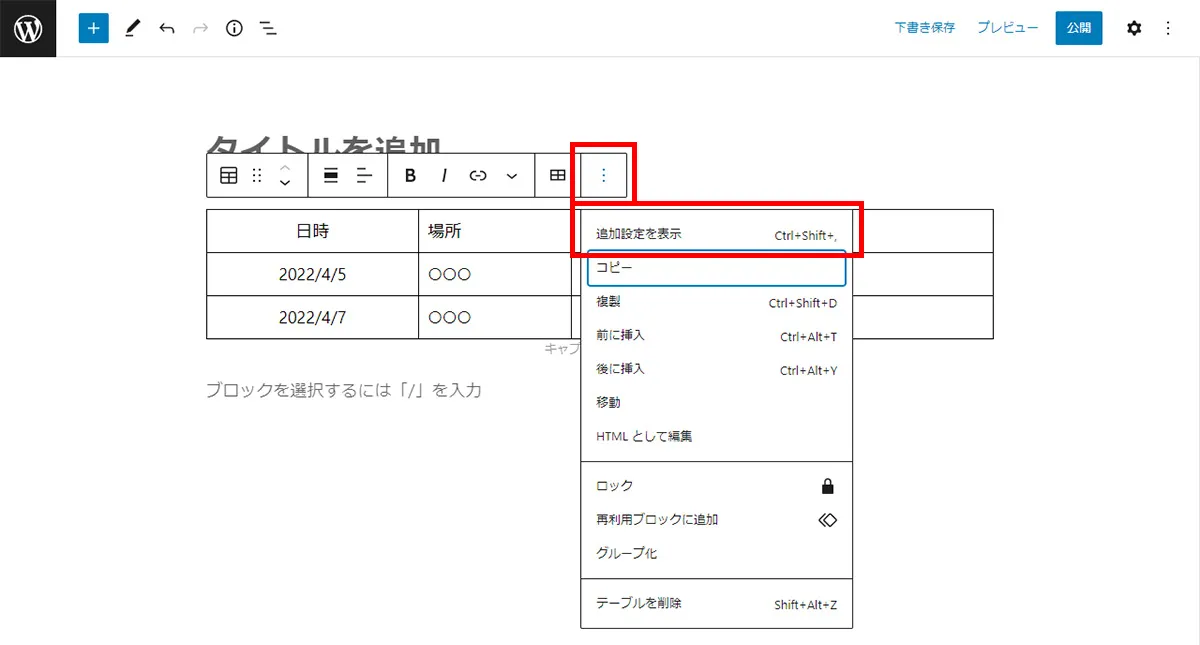Open the block inserter with the plus icon
This screenshot has height=645, width=1200.
[93, 28]
